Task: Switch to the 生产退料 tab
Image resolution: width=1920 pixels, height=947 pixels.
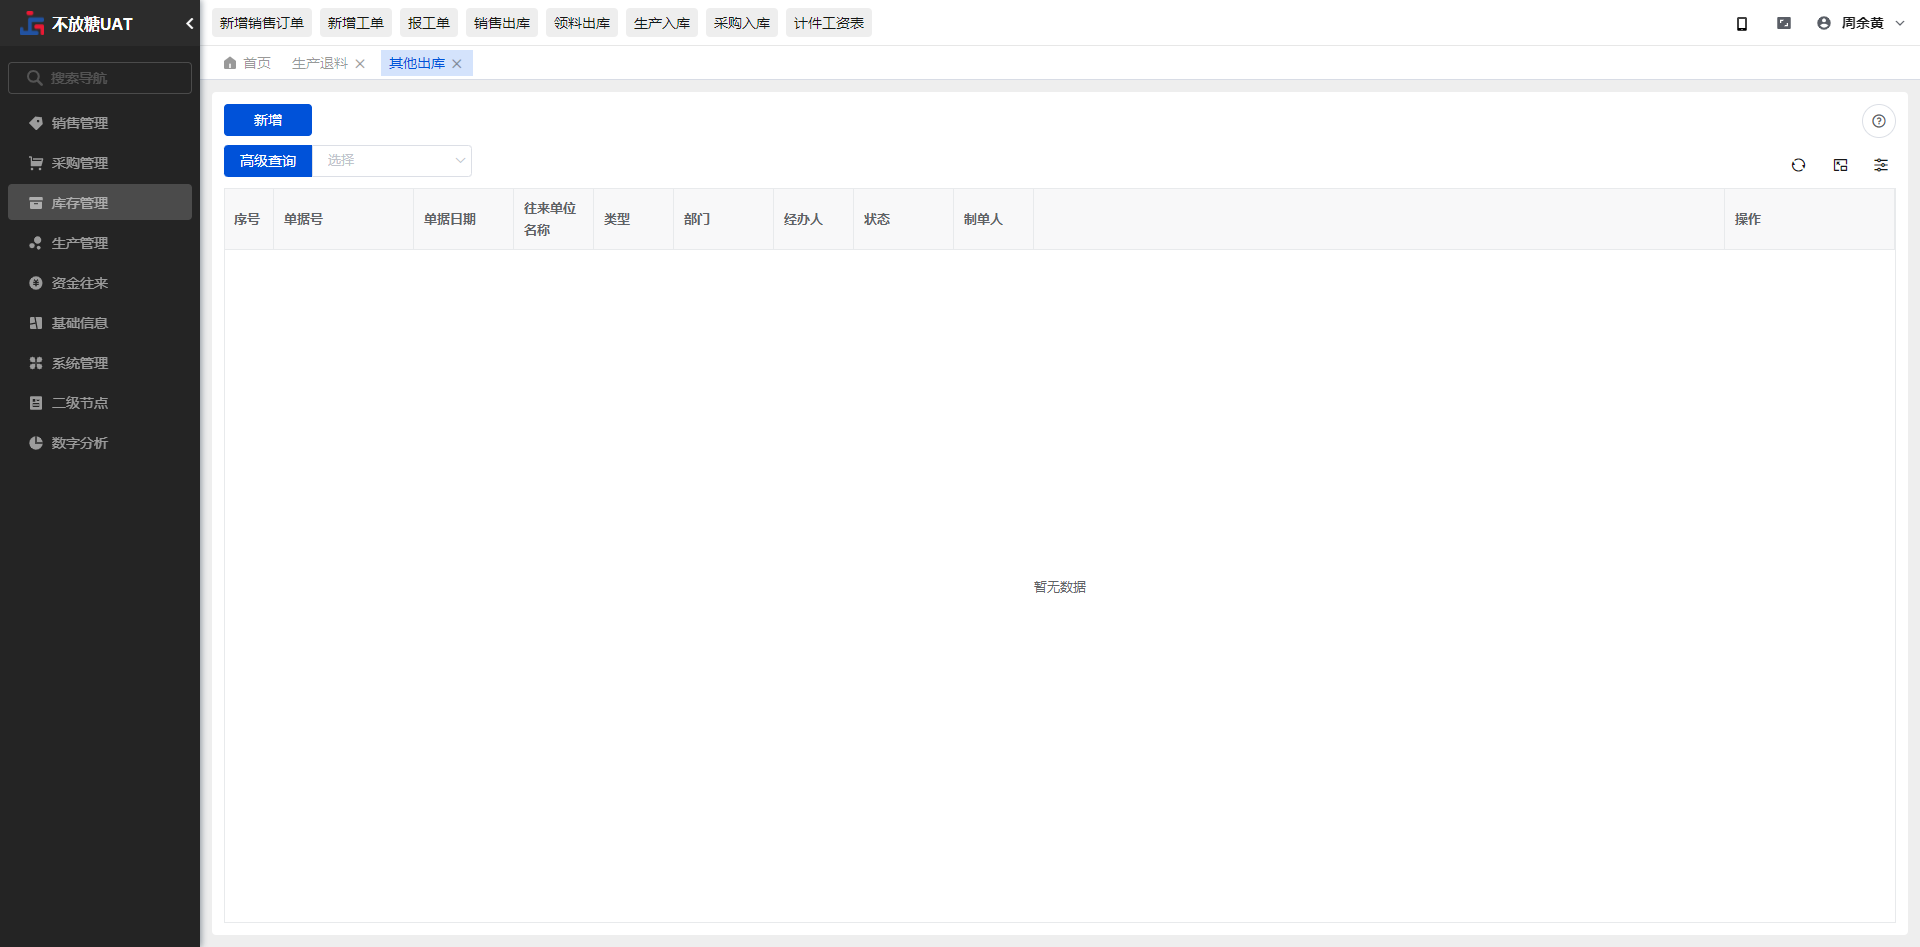Action: click(x=320, y=63)
